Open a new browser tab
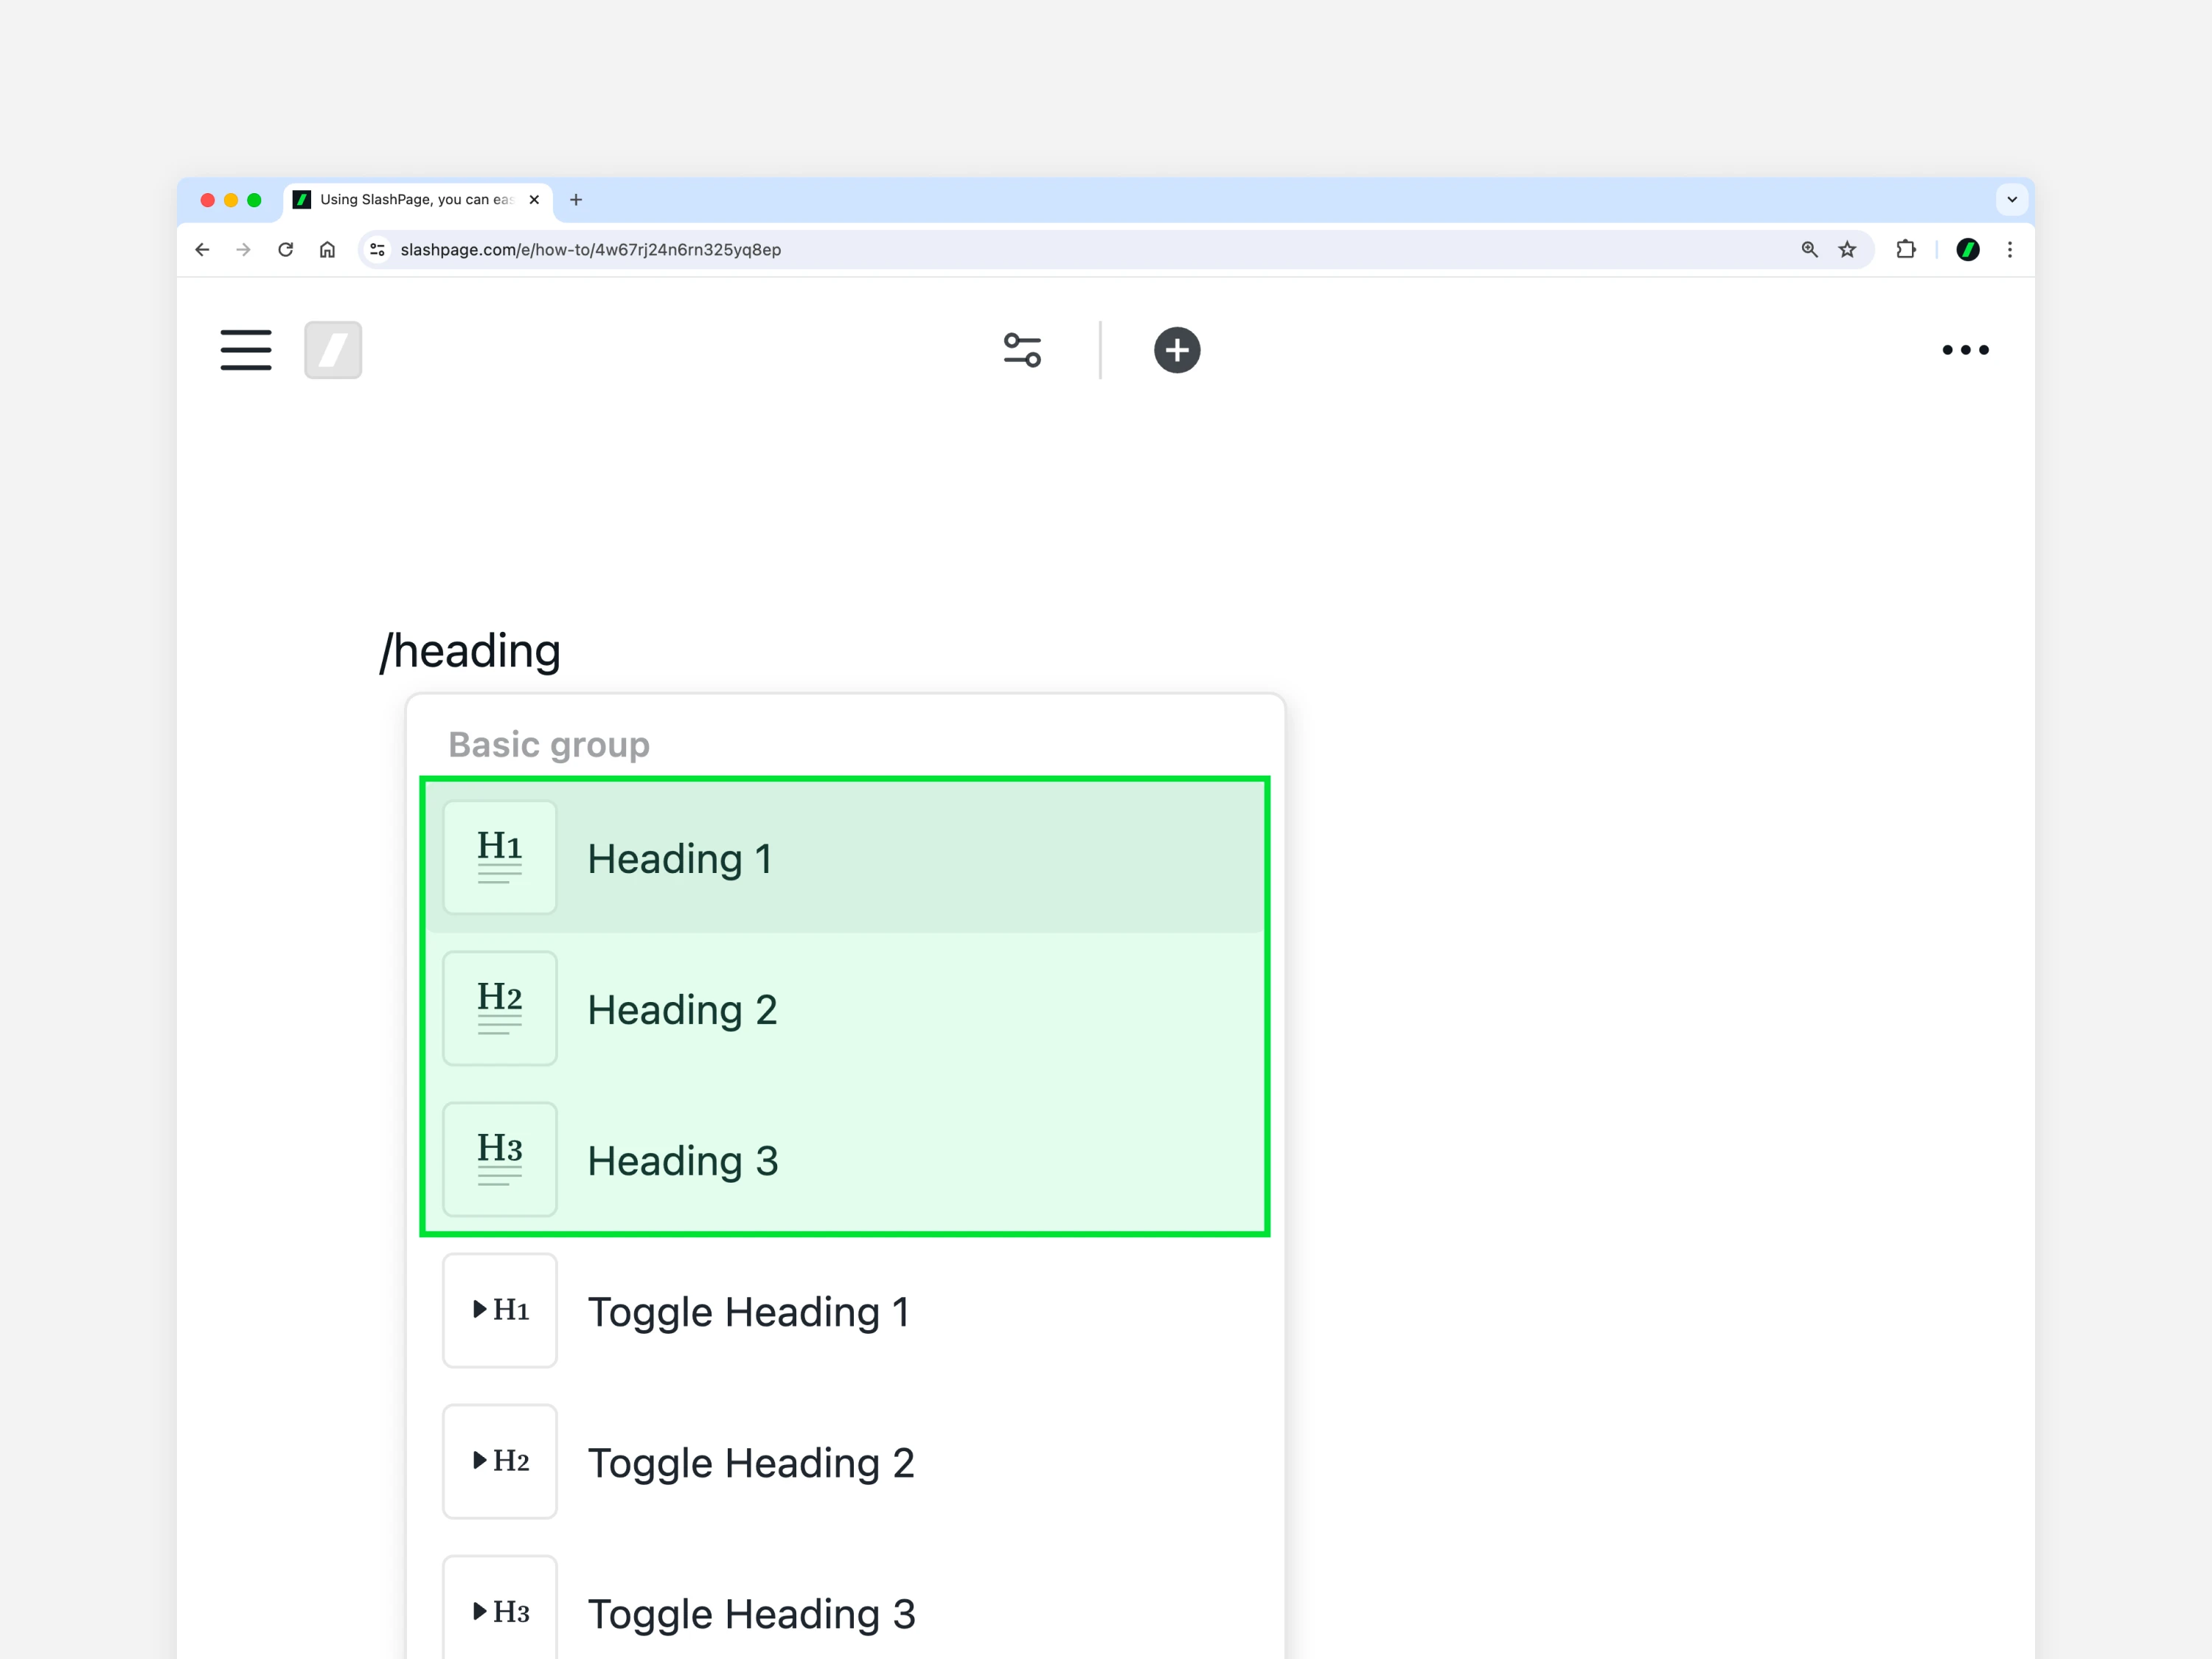Image resolution: width=2212 pixels, height=1659 pixels. [x=576, y=200]
